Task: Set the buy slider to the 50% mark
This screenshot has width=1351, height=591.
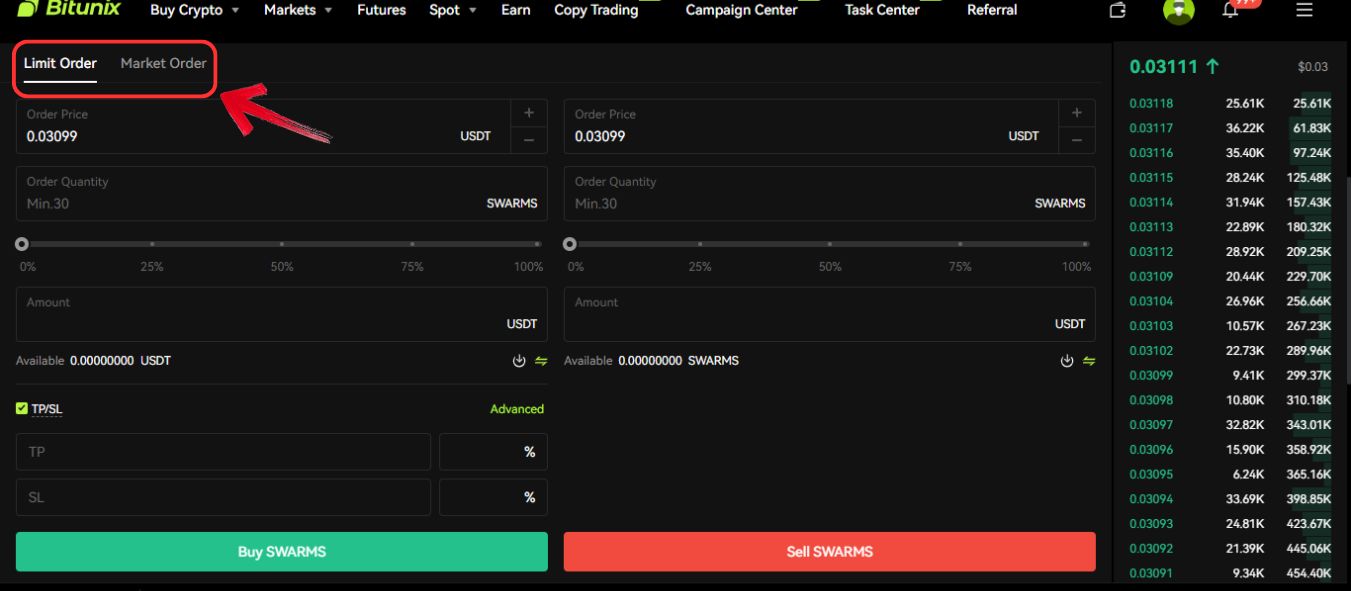Action: click(x=282, y=244)
